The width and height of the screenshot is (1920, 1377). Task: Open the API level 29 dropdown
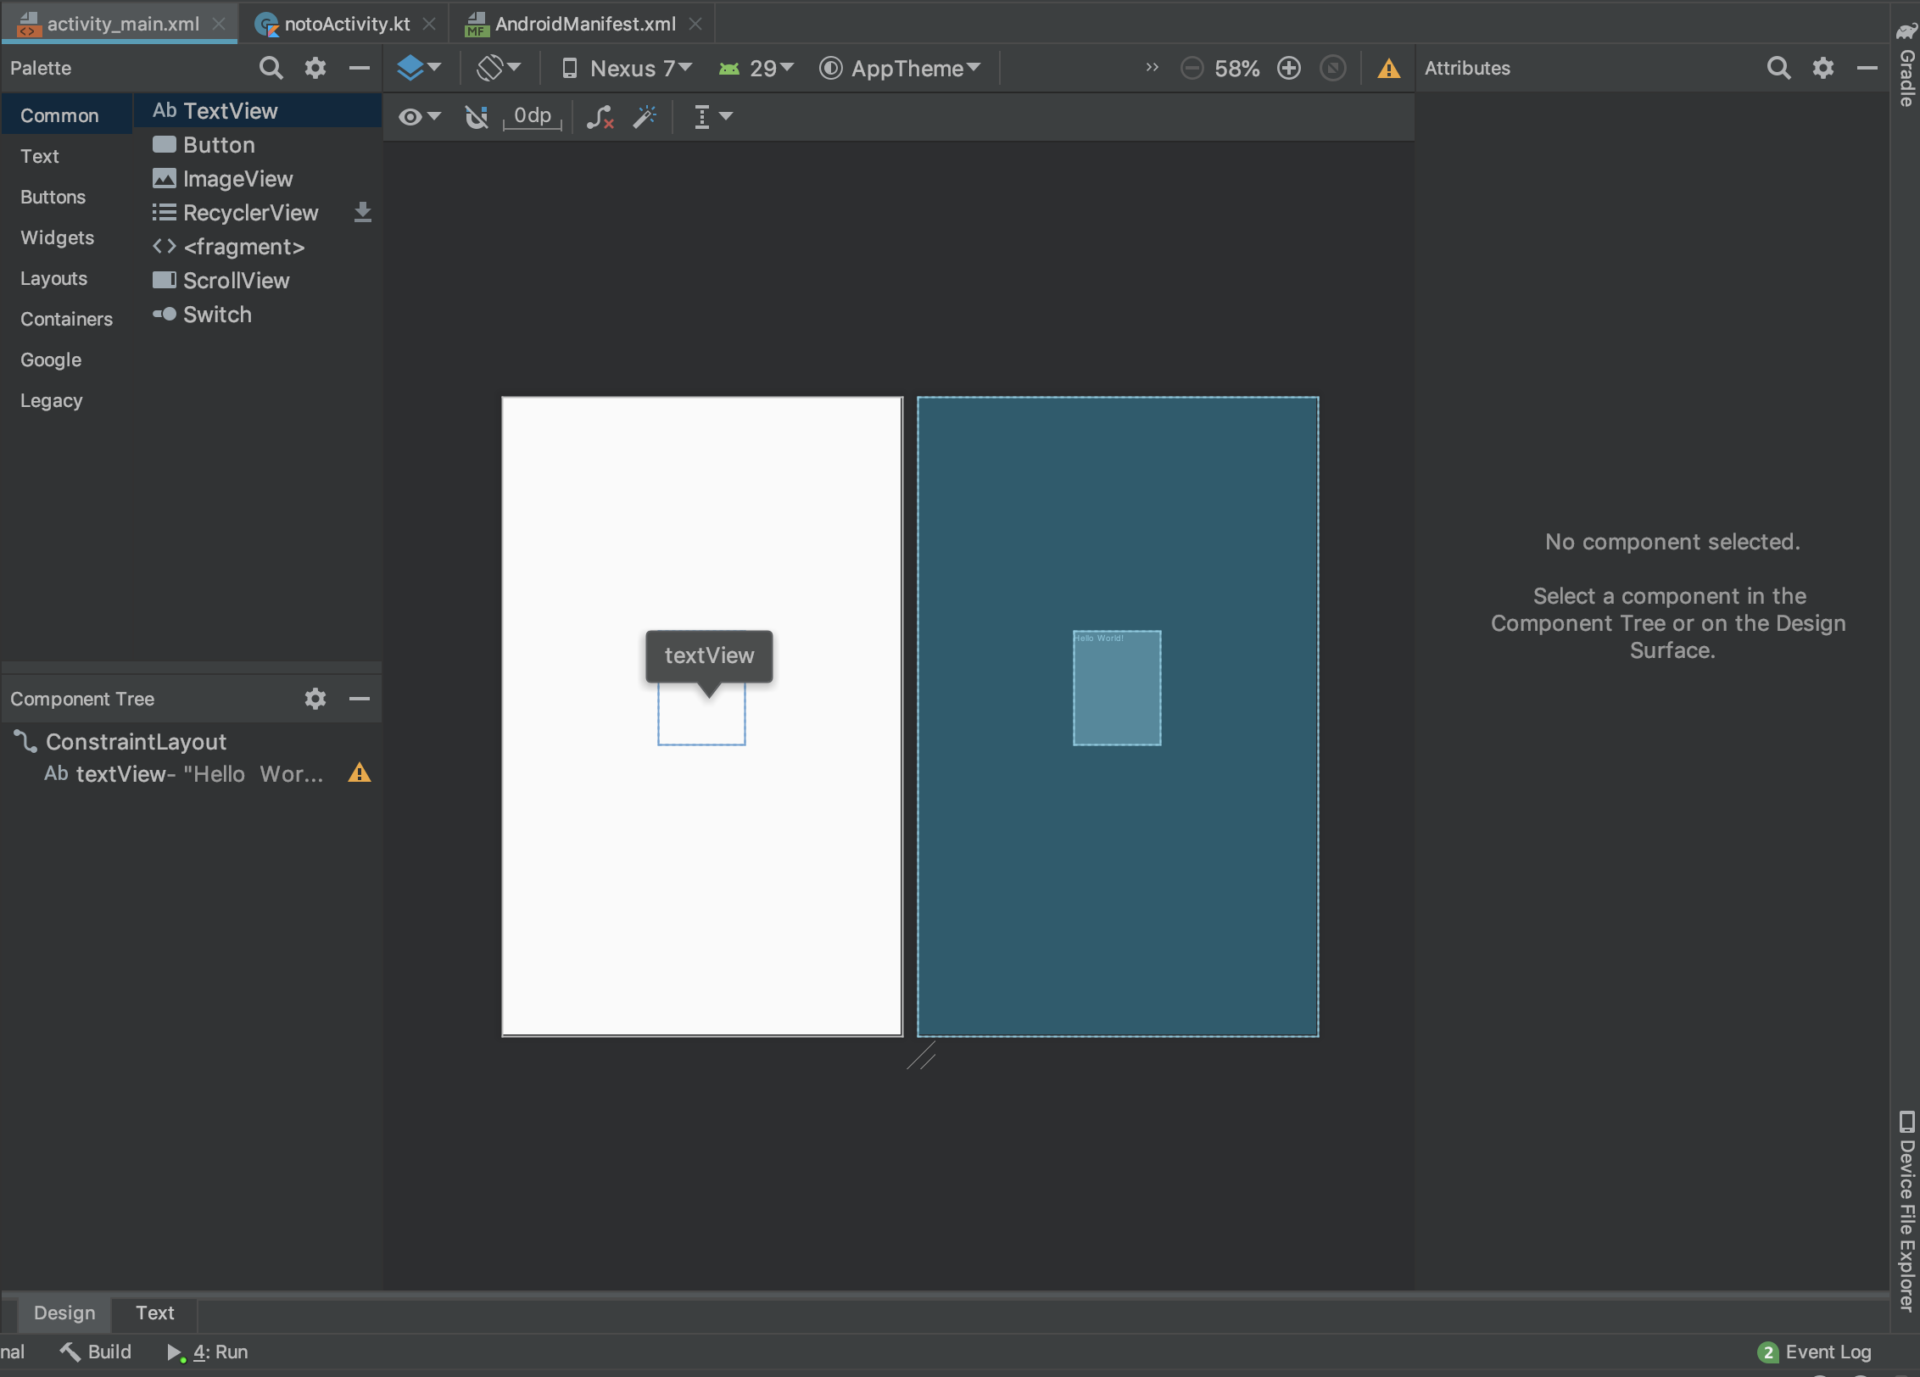pyautogui.click(x=757, y=68)
